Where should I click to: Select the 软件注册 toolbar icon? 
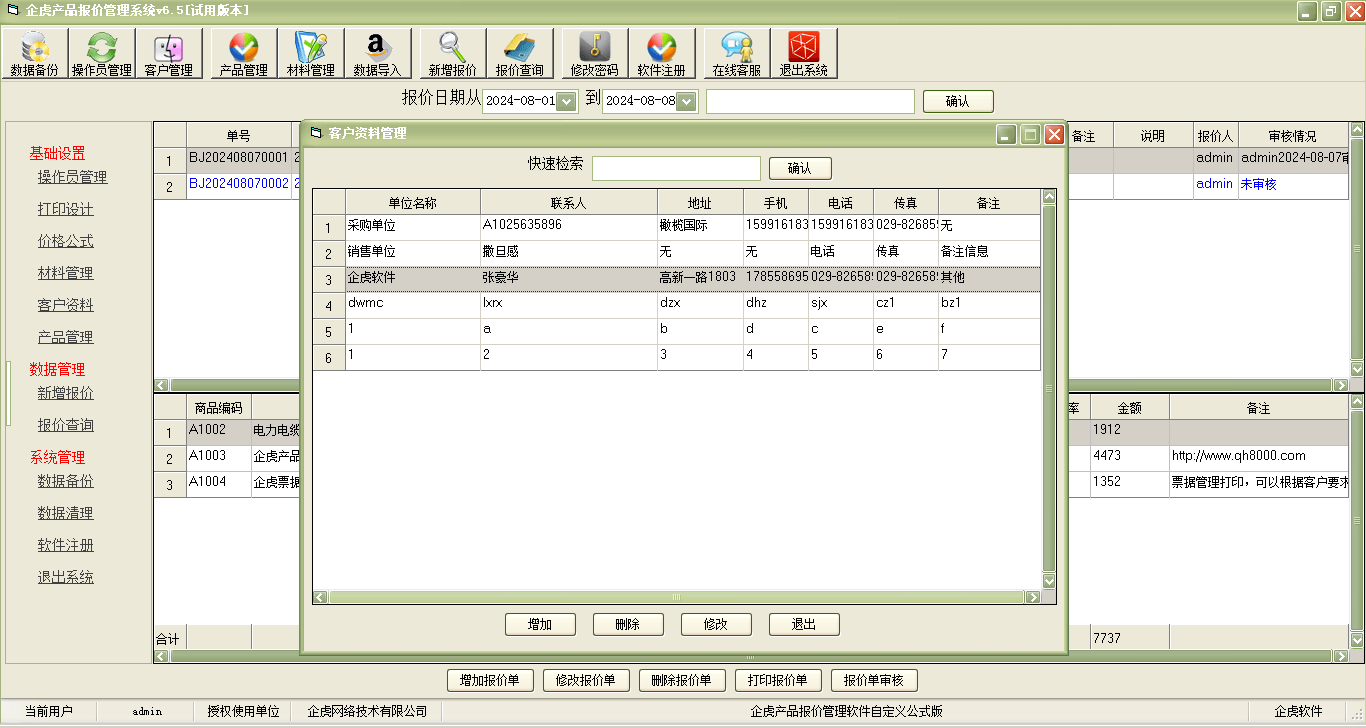click(663, 52)
